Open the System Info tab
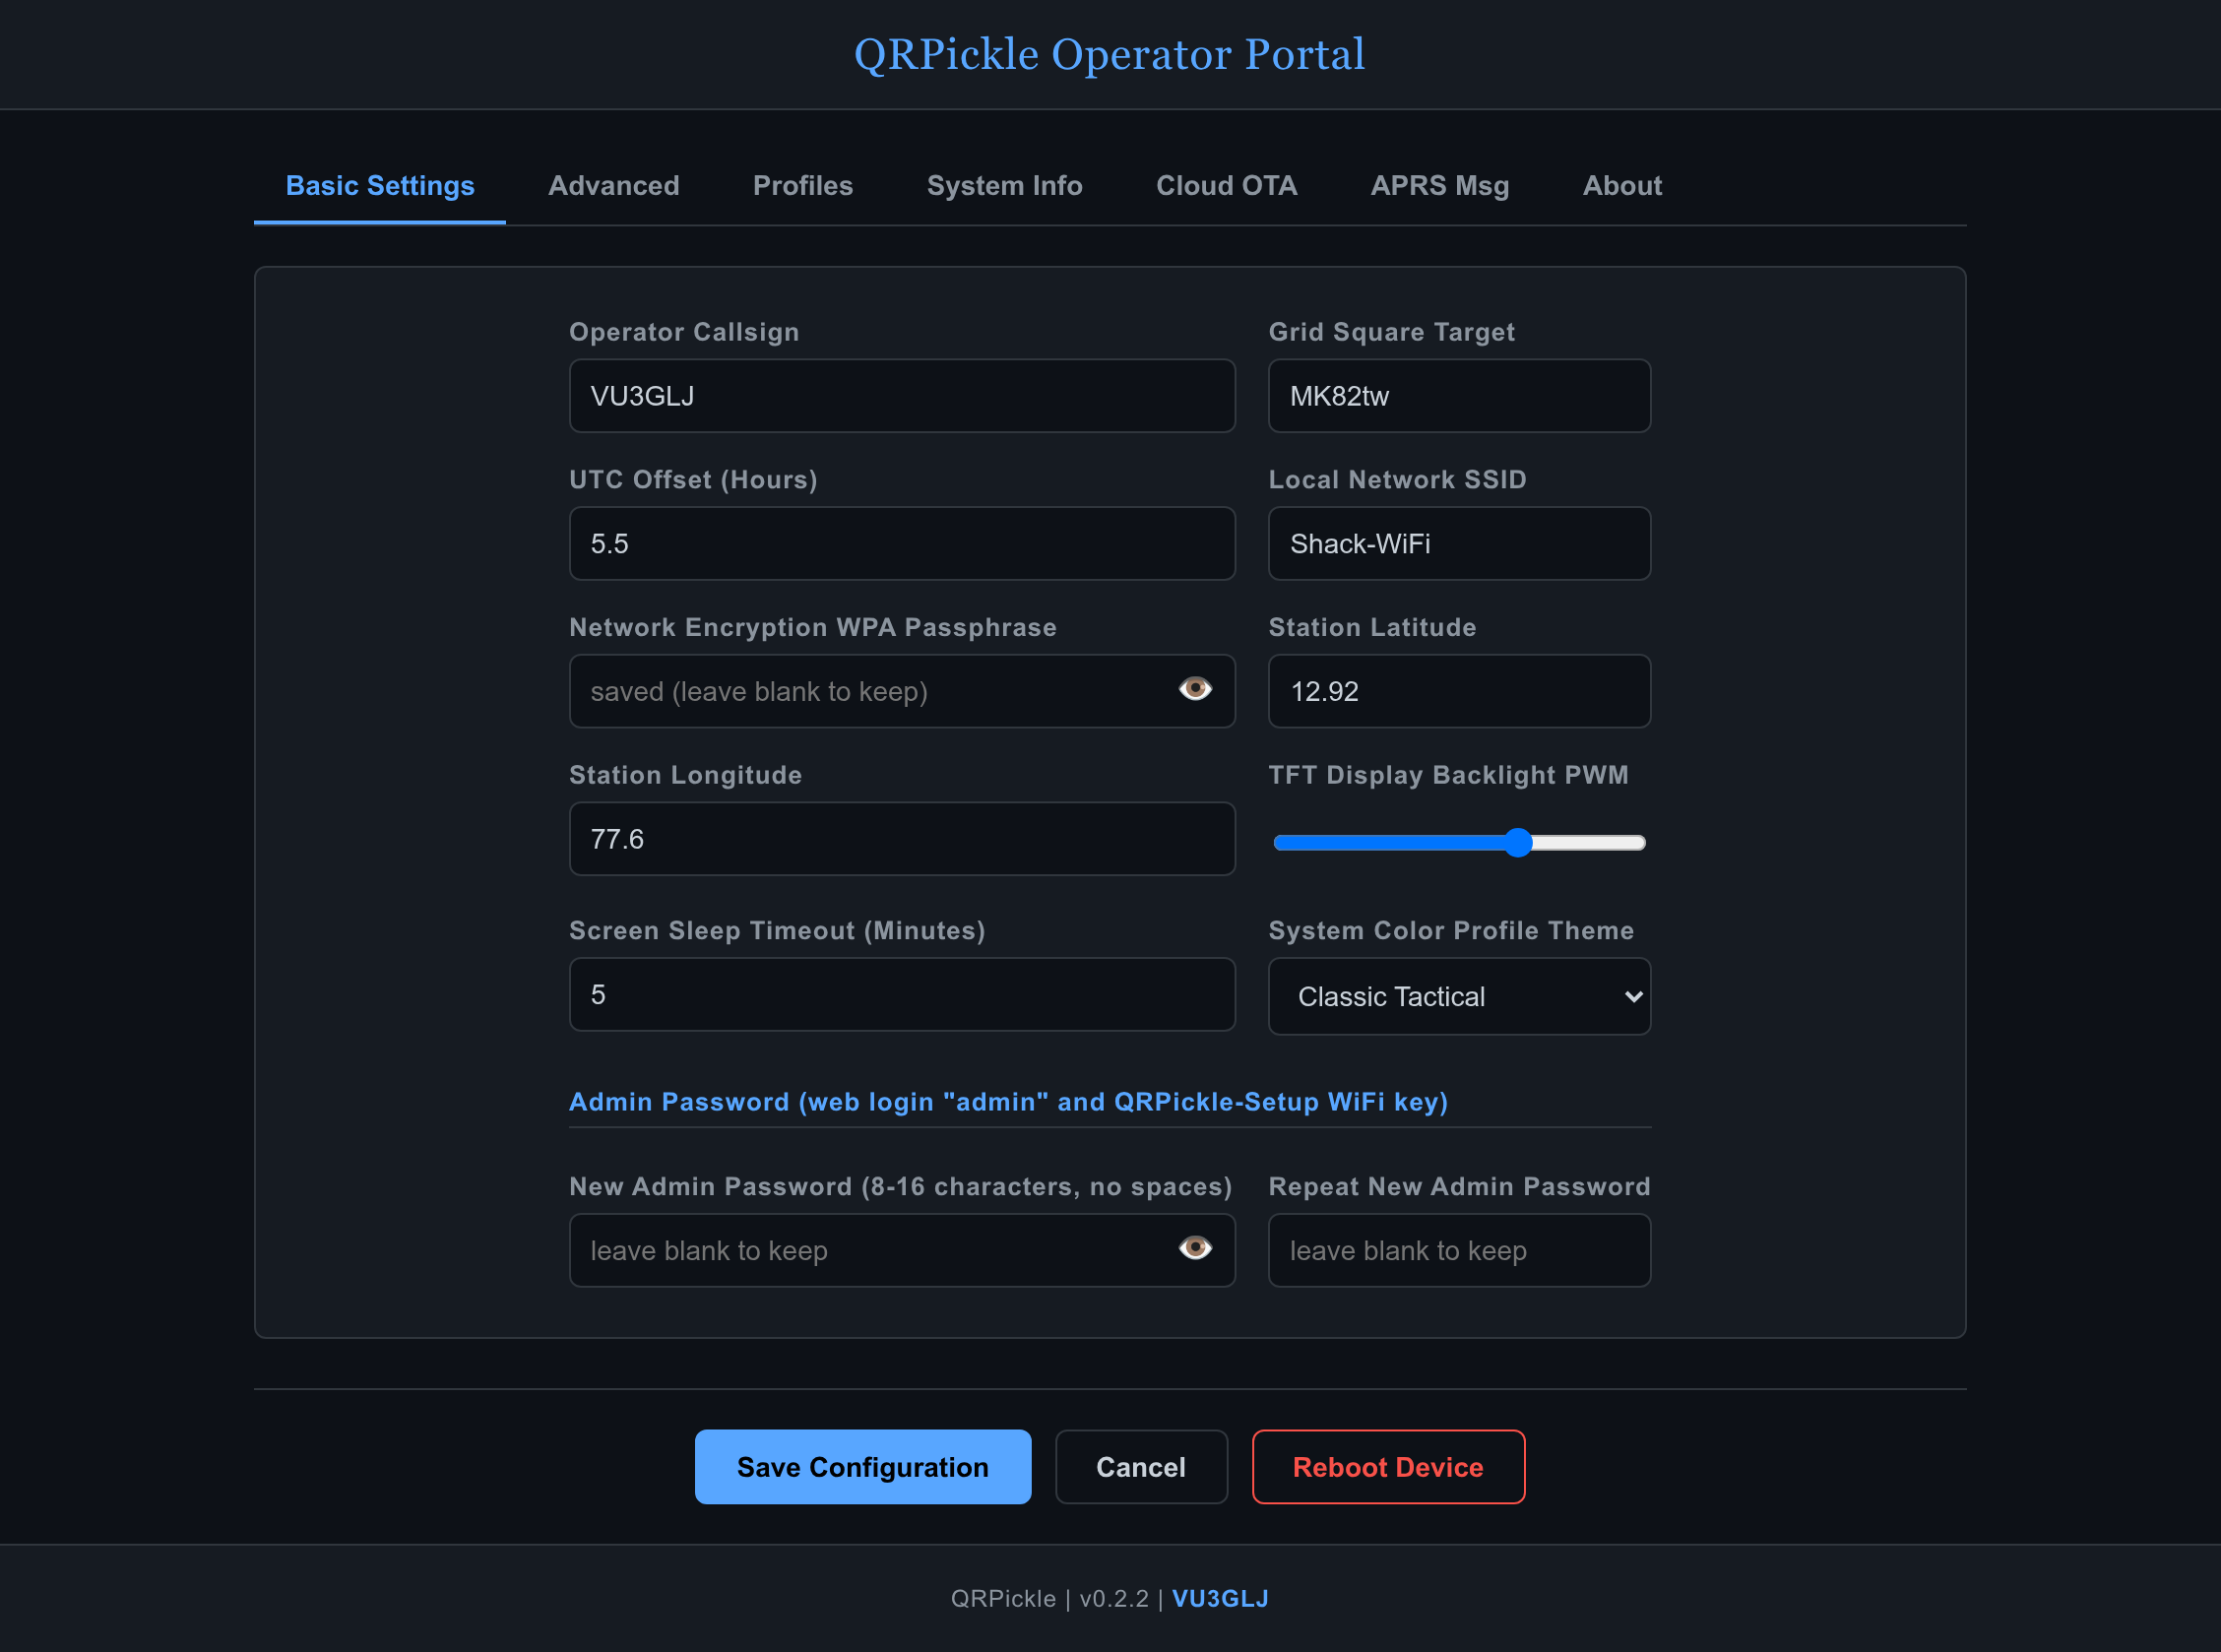The image size is (2221, 1652). click(x=1005, y=186)
